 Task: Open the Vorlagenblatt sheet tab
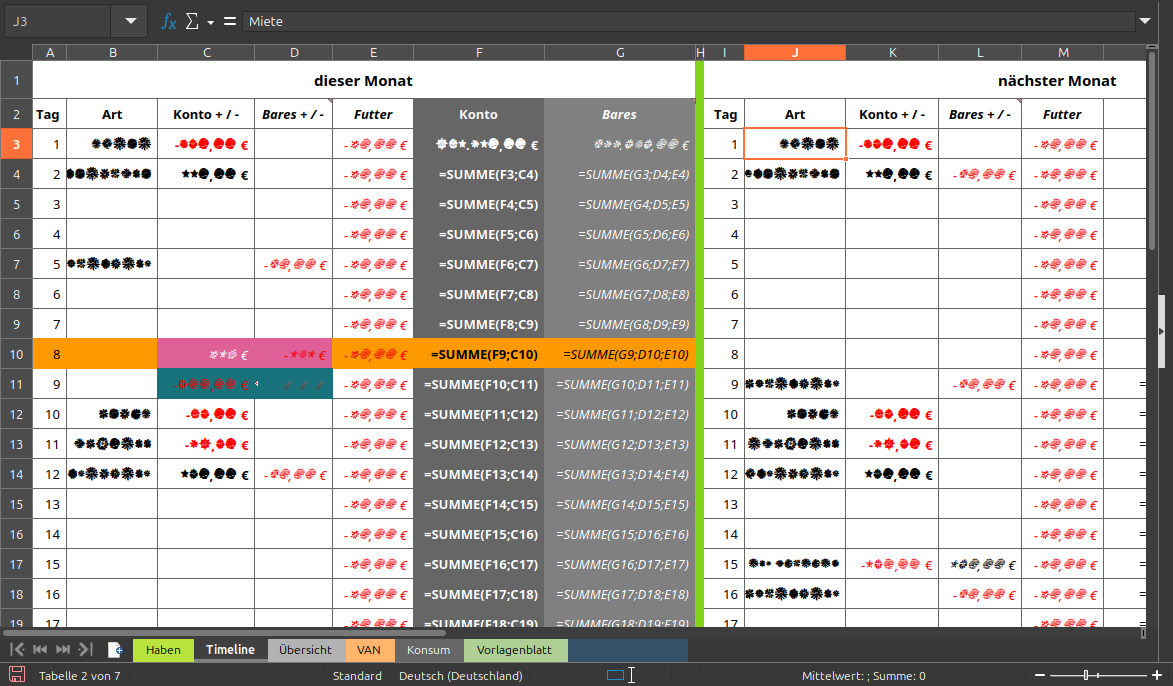(515, 649)
